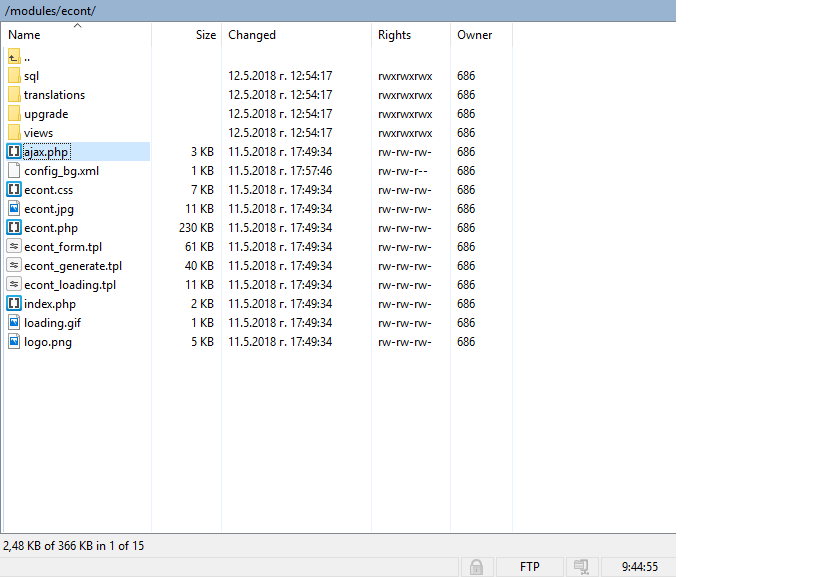Click the 686 owner value of logo.png
This screenshot has height=577, width=819.
[x=466, y=342]
